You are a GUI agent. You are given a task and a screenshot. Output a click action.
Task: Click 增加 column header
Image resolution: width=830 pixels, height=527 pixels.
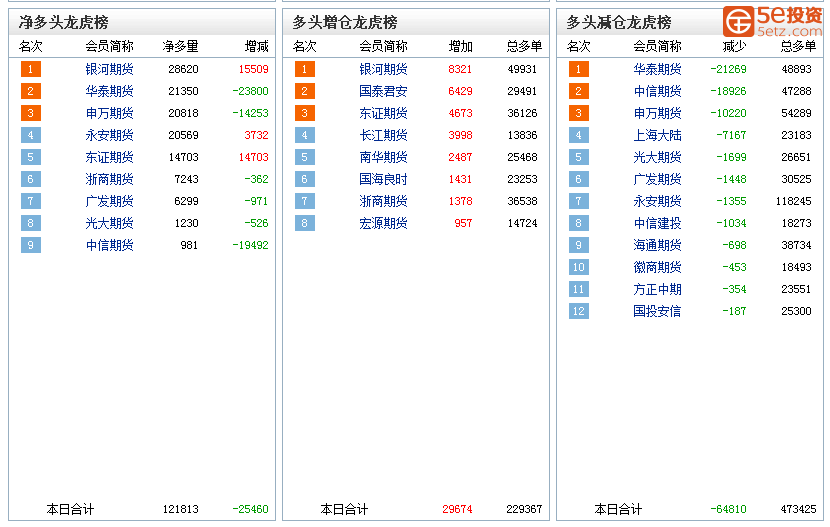click(x=461, y=47)
